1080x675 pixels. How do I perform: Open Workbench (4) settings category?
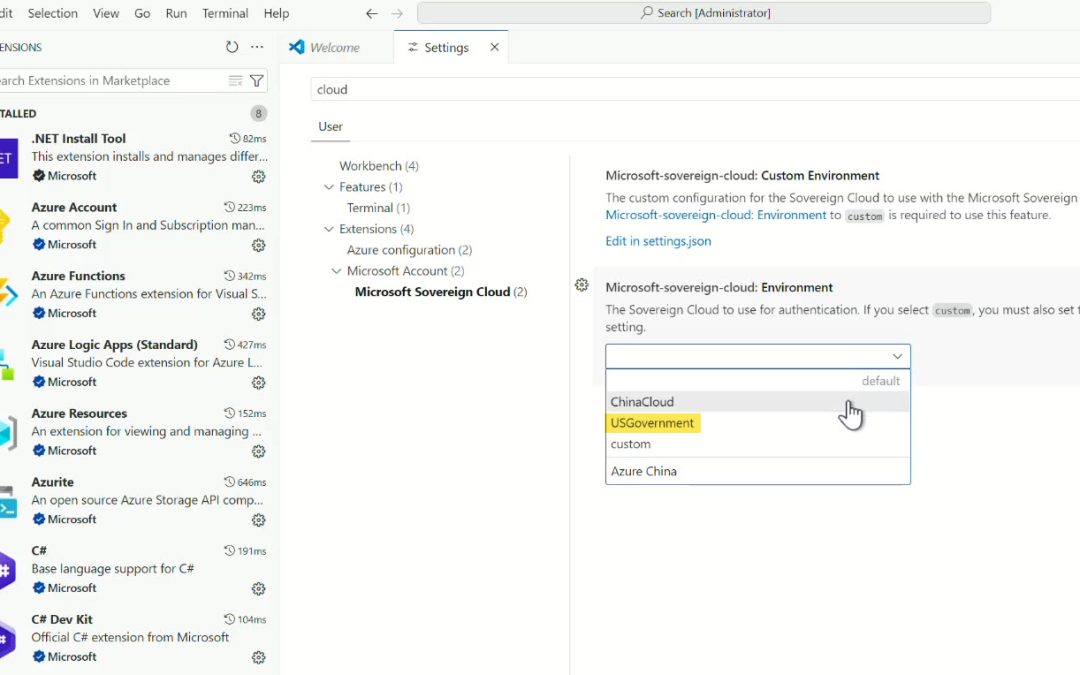click(379, 166)
